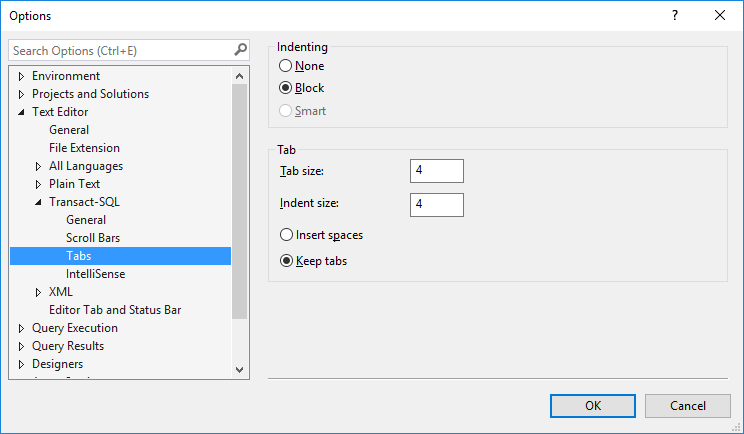Image resolution: width=744 pixels, height=434 pixels.
Task: Expand the Environment node
Action: click(21, 76)
